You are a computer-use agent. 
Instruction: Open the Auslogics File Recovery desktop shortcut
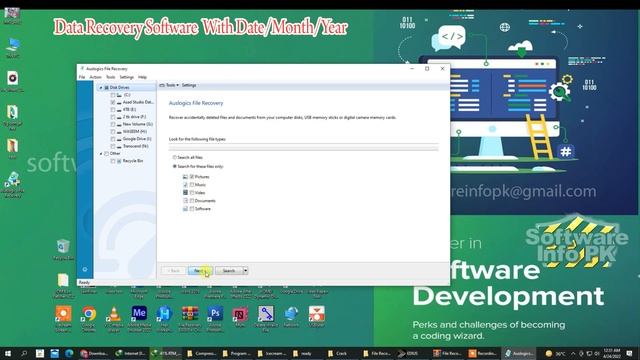[13, 185]
